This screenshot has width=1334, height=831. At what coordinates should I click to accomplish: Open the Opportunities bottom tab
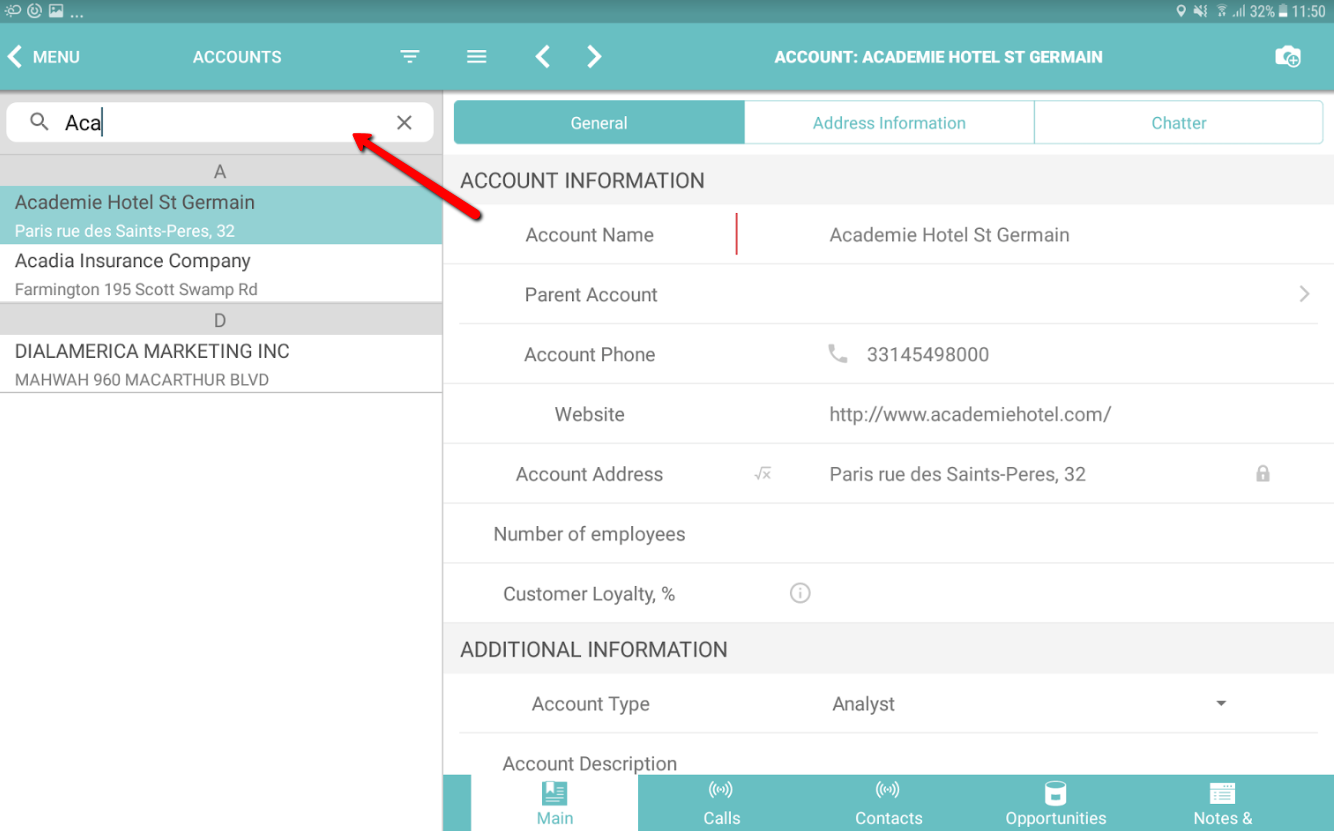tap(1055, 804)
